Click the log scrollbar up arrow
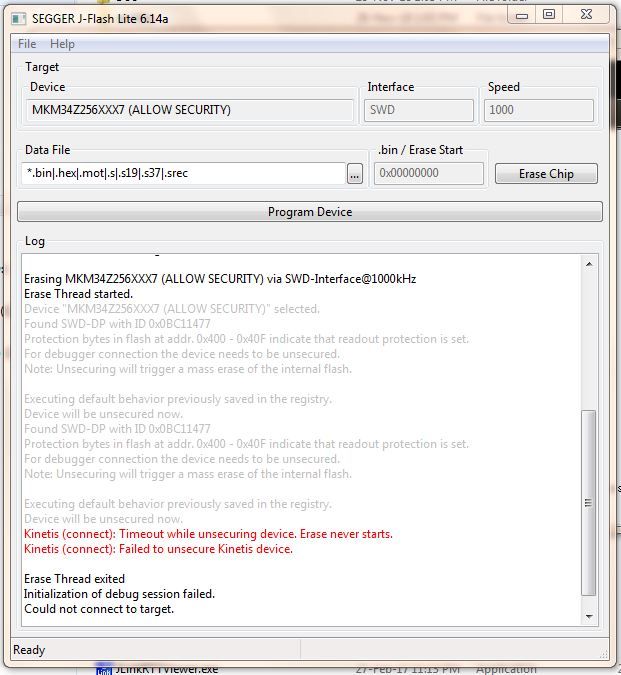 [x=589, y=264]
